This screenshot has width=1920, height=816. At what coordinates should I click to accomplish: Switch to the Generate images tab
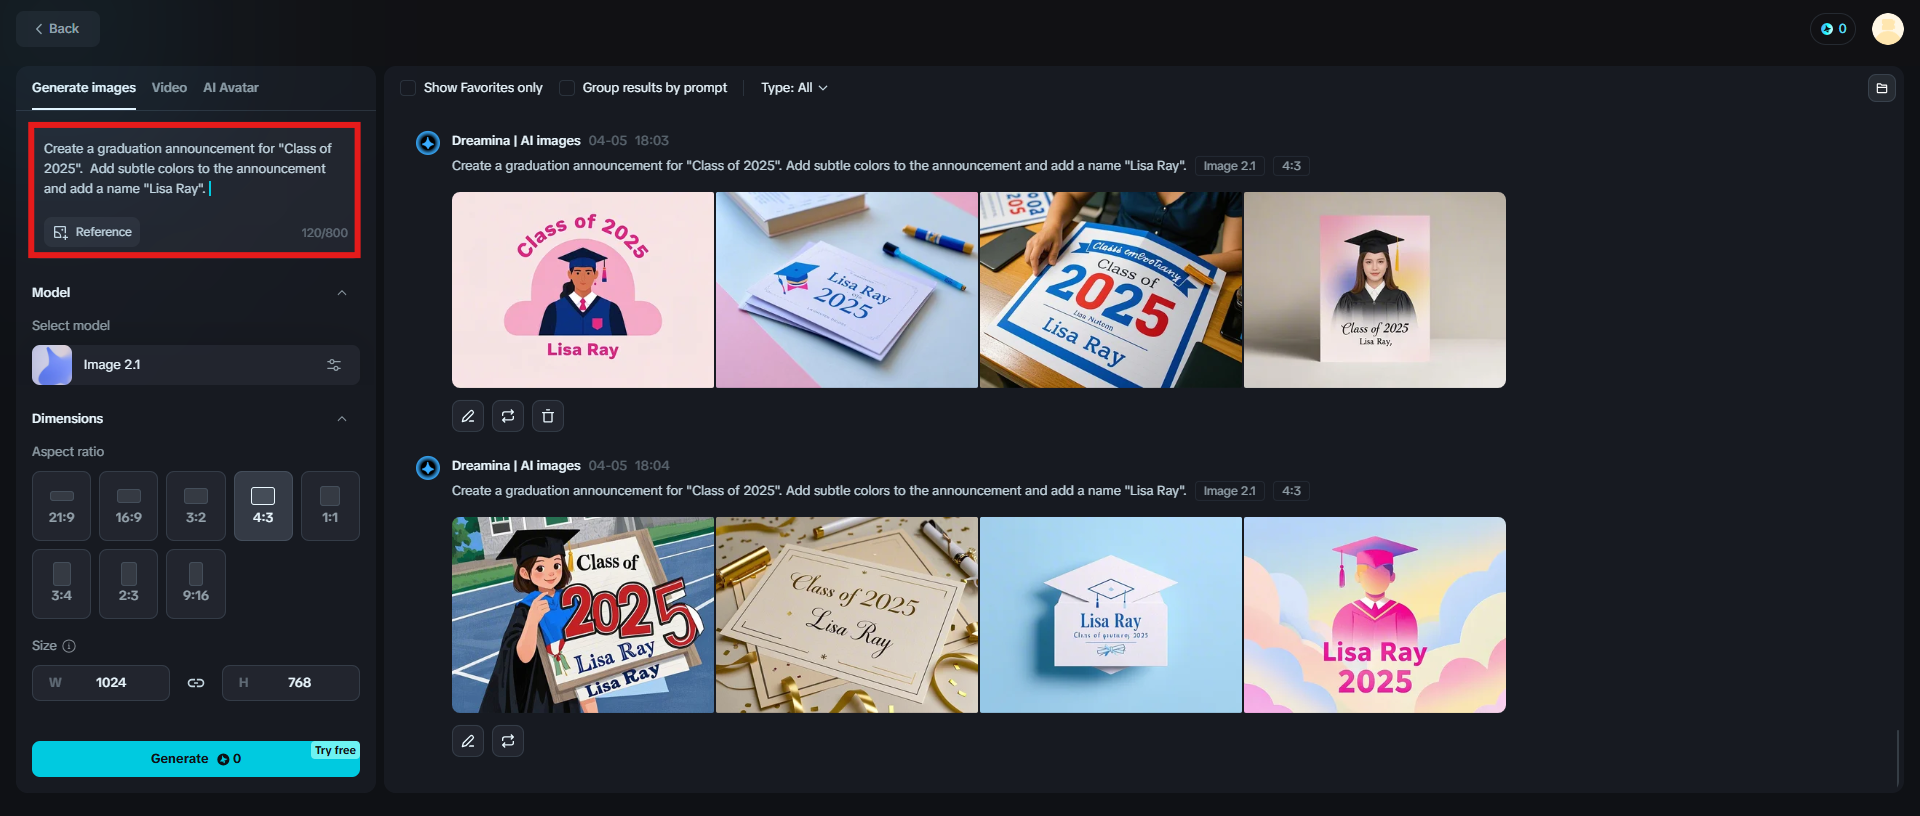84,88
